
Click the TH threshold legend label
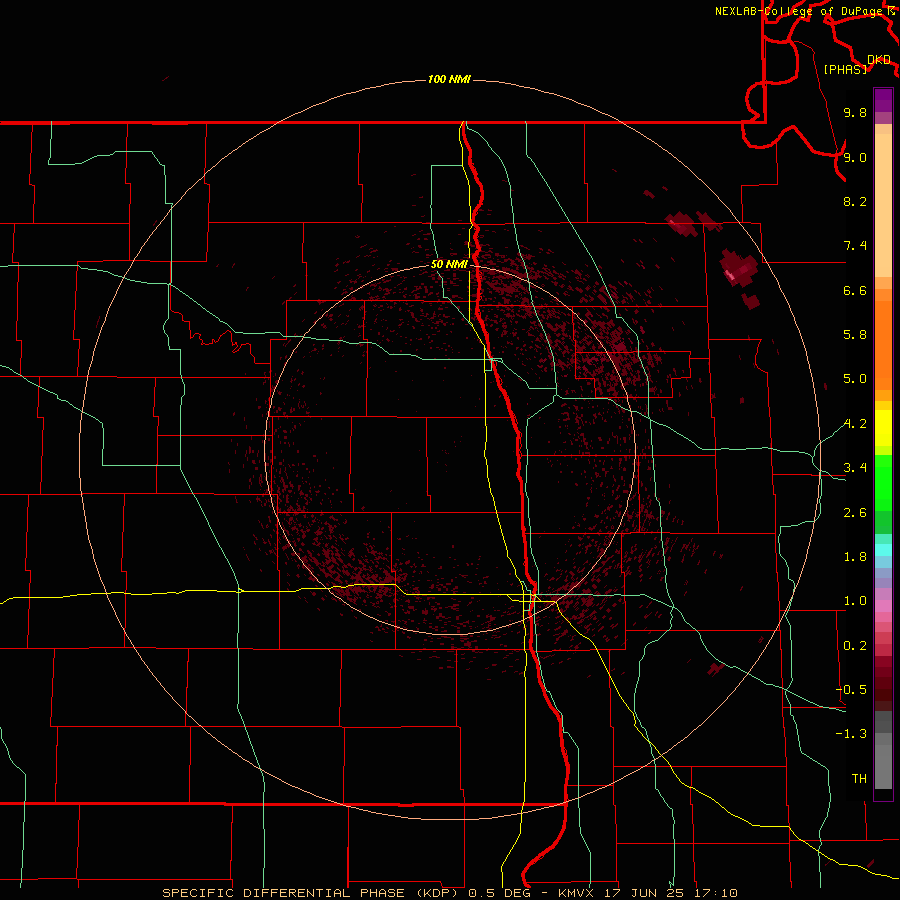(859, 779)
